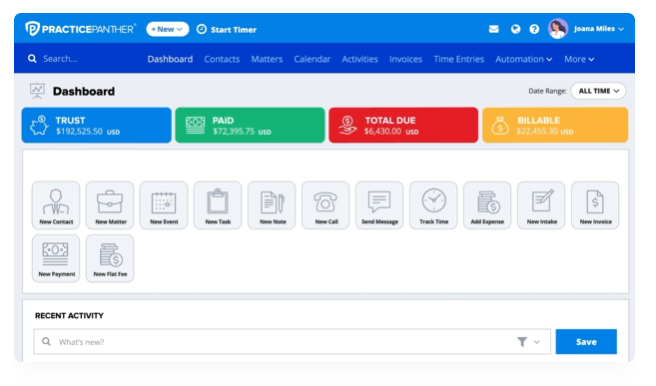The height and width of the screenshot is (386, 656).
Task: Open the PAID amount card
Action: tap(250, 125)
